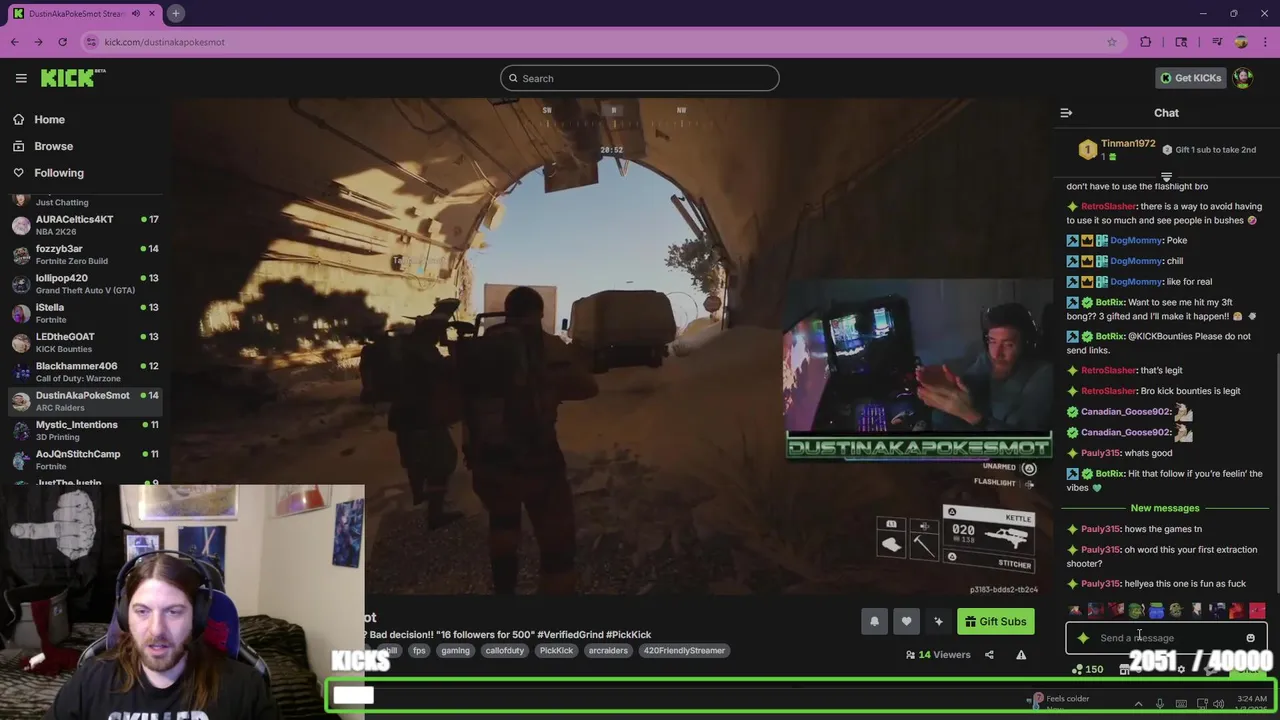Mute the browser tab audio icon
The height and width of the screenshot is (720, 1280).
click(136, 14)
